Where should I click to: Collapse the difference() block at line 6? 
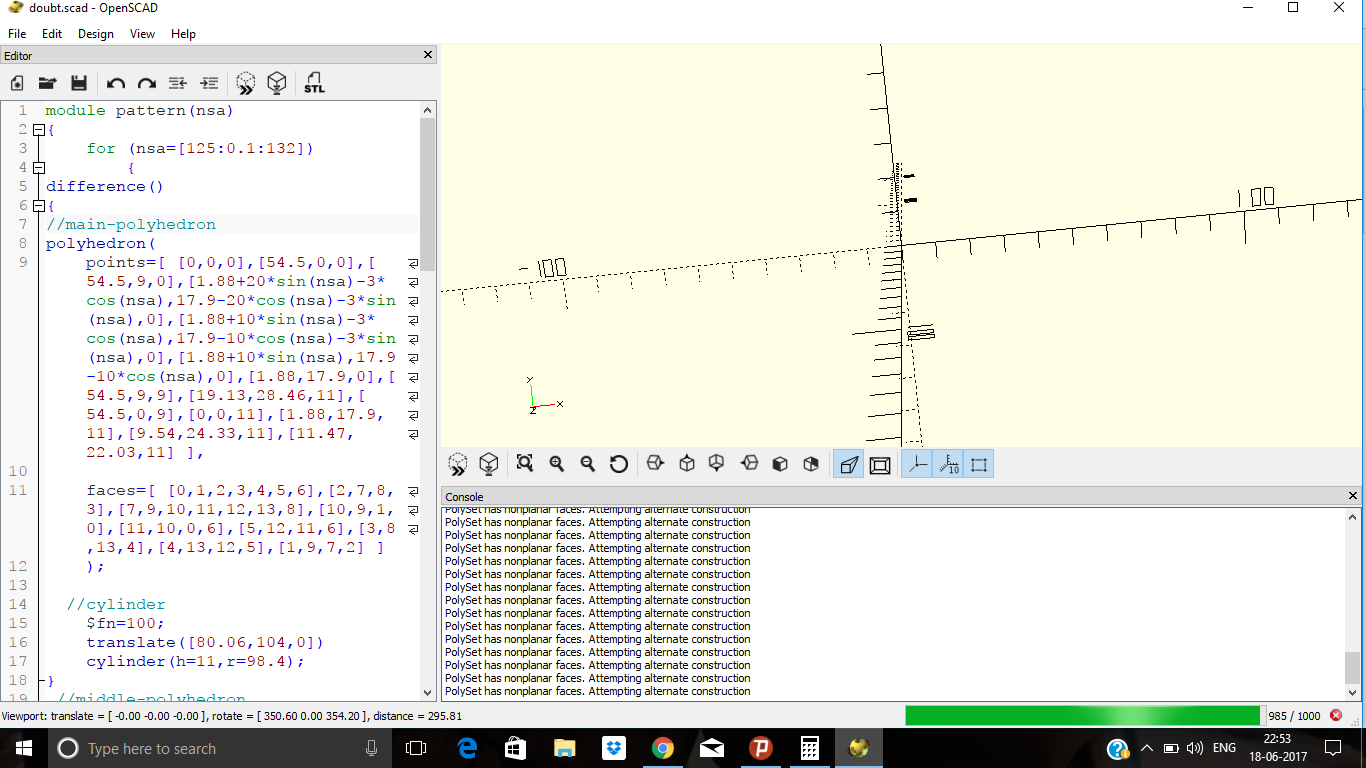(38, 205)
